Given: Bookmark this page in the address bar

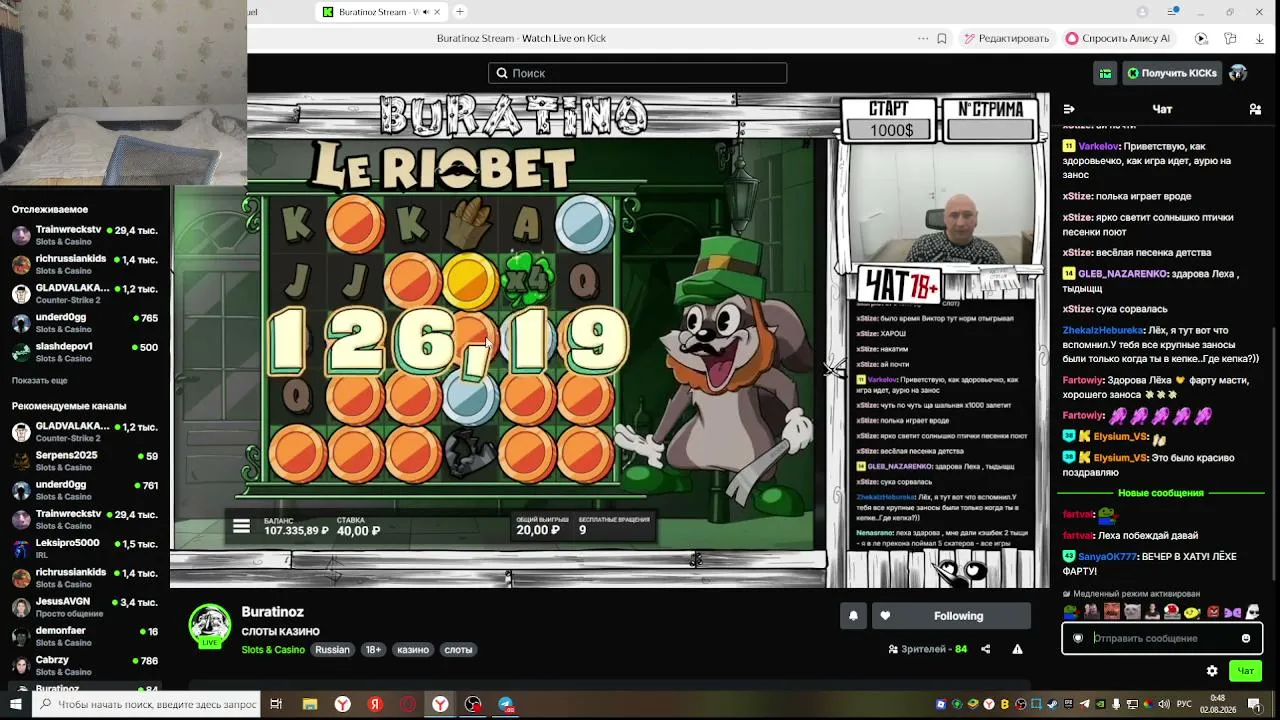Looking at the screenshot, I should (942, 38).
